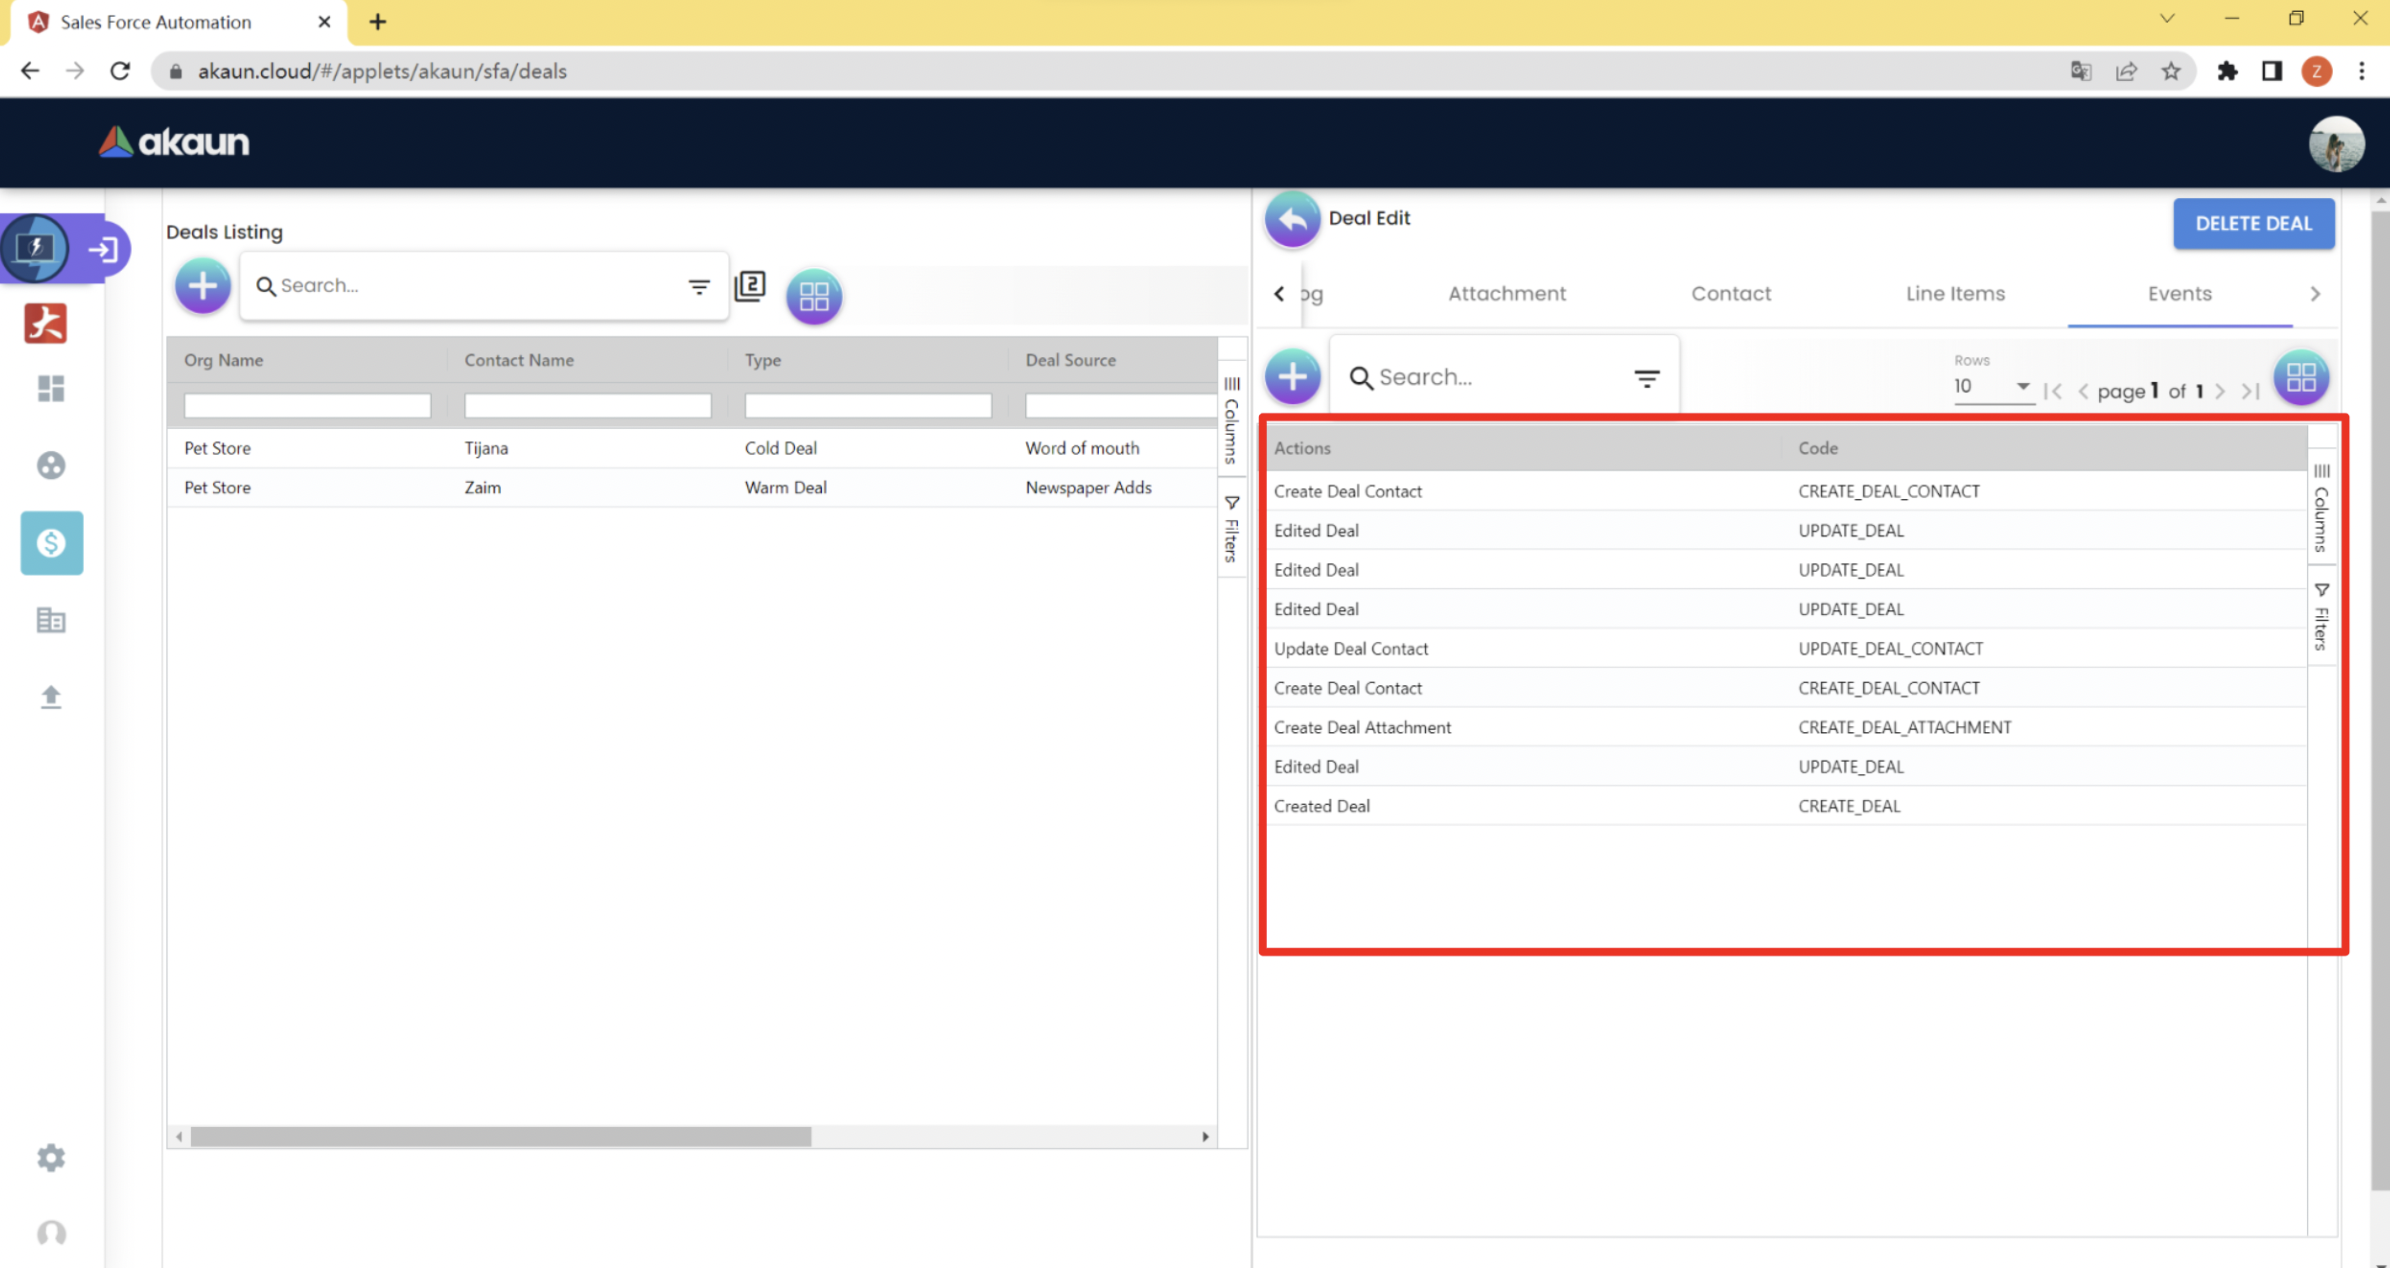Click the duplicate pages icon near search
Image resolution: width=2390 pixels, height=1268 pixels.
(x=750, y=286)
